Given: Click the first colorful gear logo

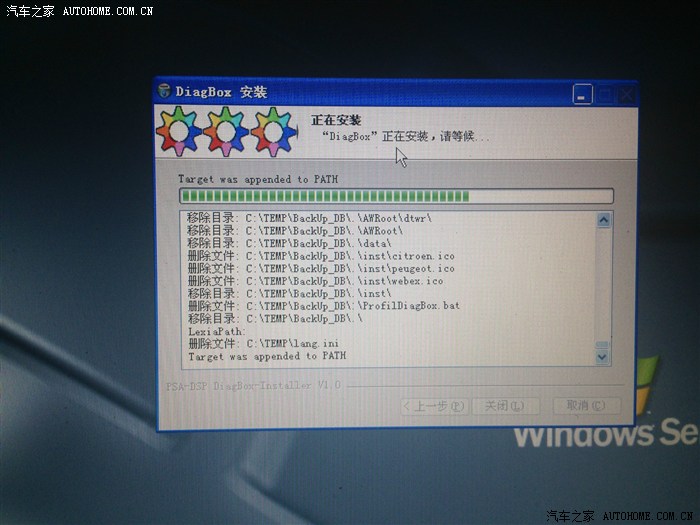Looking at the screenshot, I should 179,133.
